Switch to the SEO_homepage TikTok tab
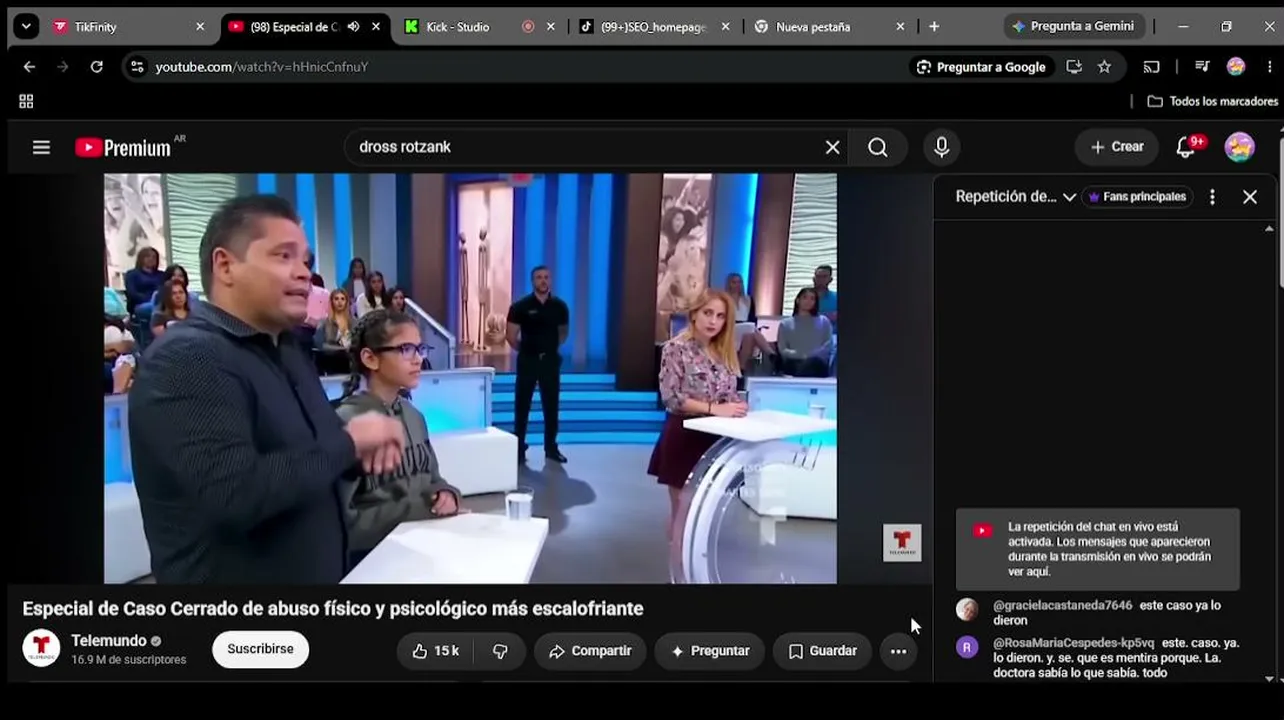This screenshot has width=1284, height=720. pyautogui.click(x=654, y=27)
